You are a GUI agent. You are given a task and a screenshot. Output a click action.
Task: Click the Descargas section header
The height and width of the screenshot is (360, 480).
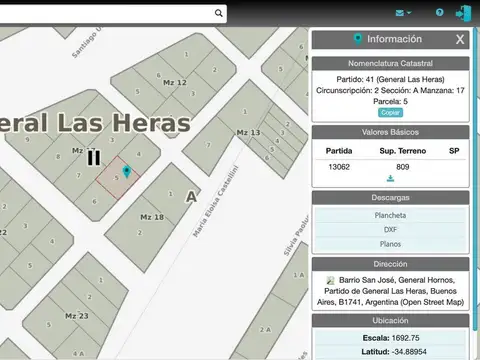click(x=390, y=198)
